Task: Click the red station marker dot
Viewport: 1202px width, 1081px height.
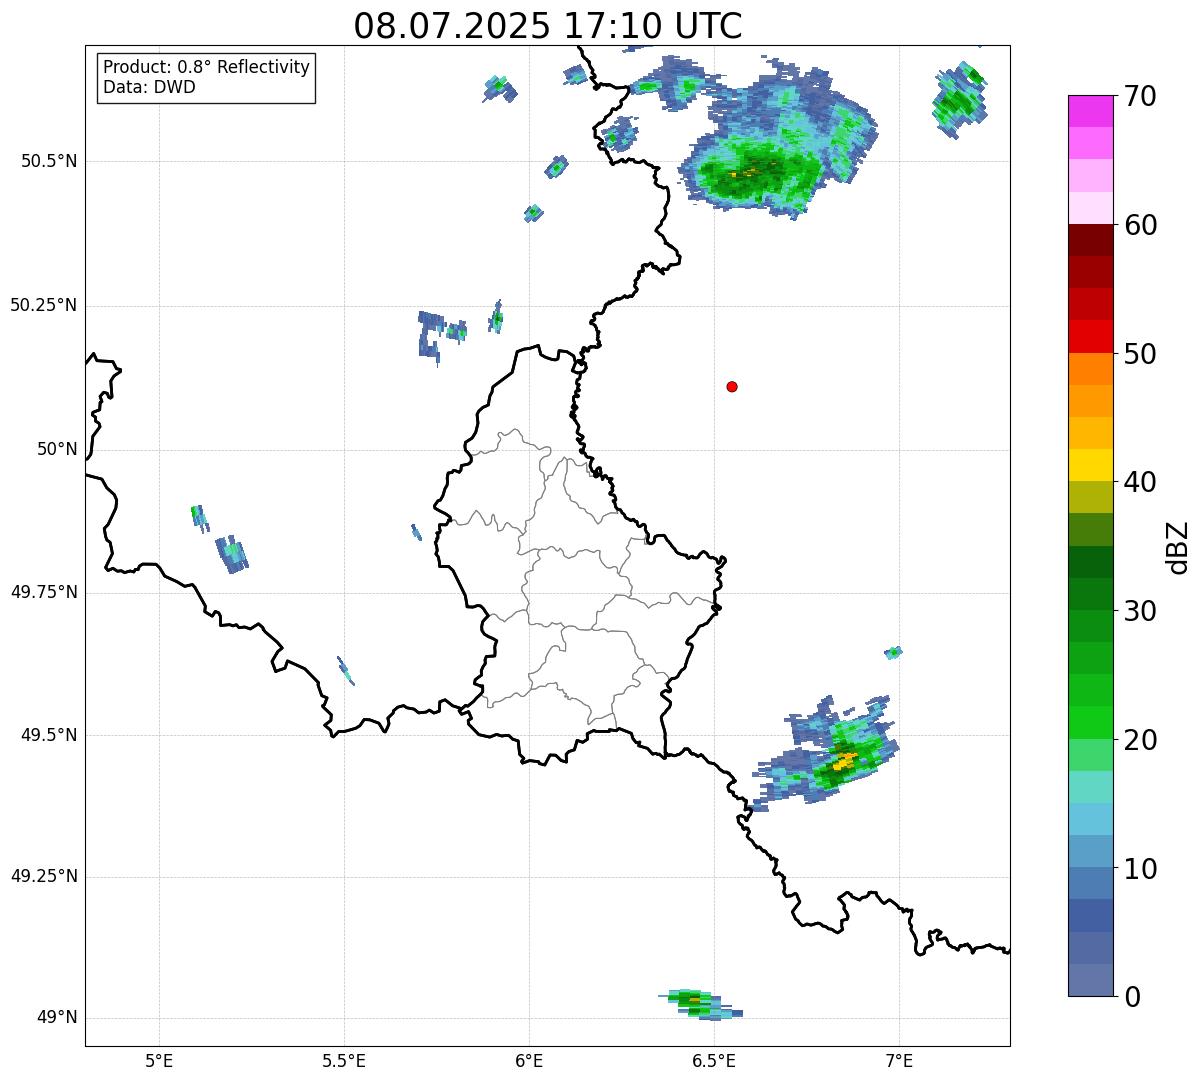Action: coord(732,386)
